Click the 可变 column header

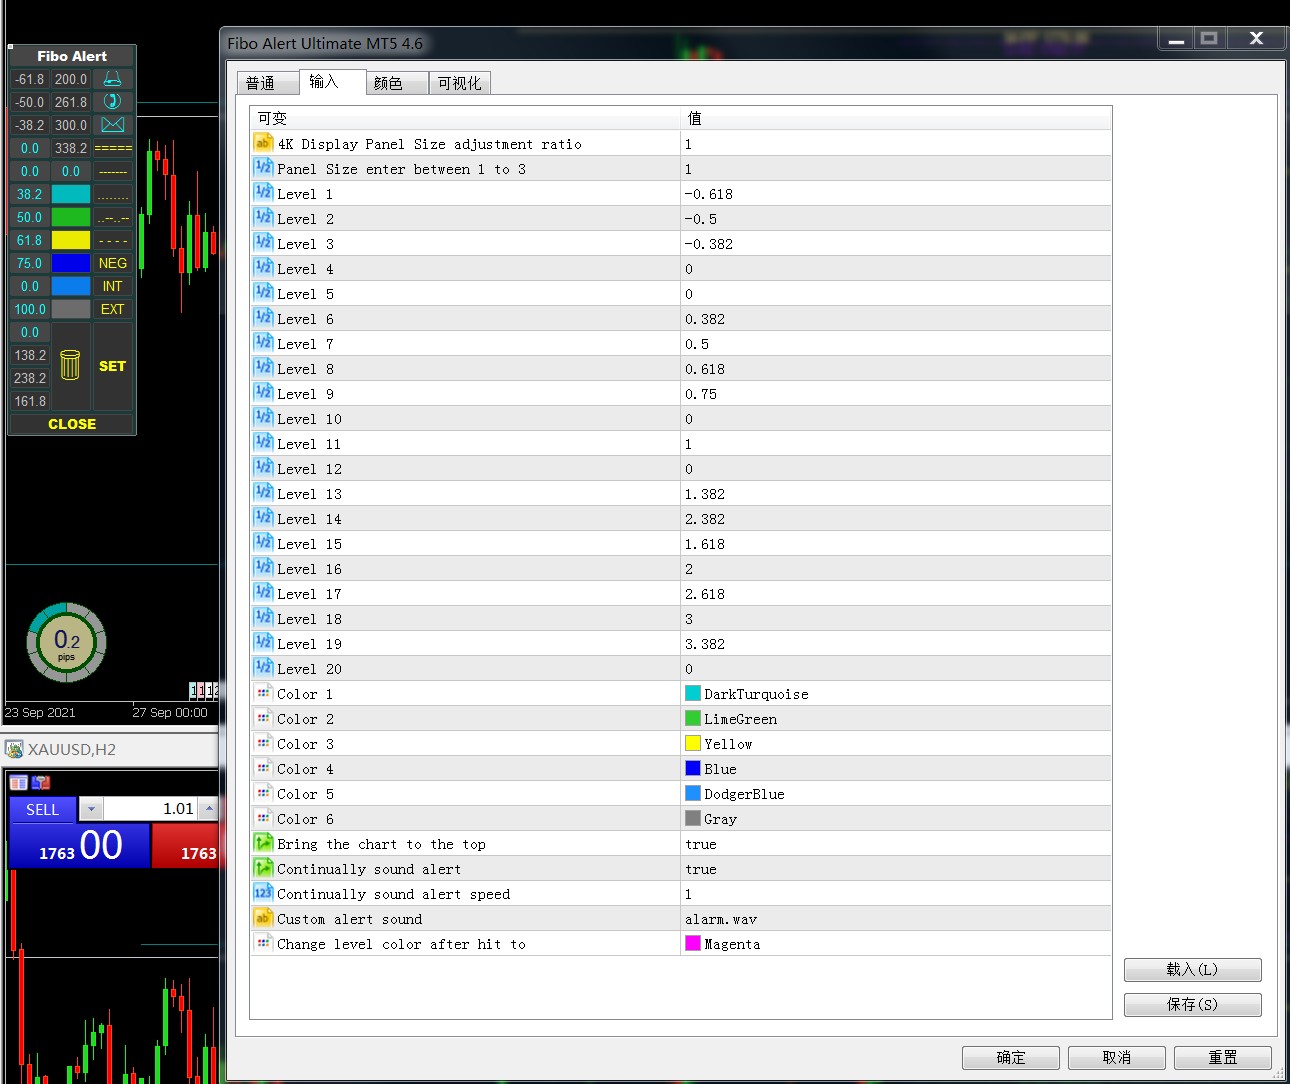[x=466, y=118]
